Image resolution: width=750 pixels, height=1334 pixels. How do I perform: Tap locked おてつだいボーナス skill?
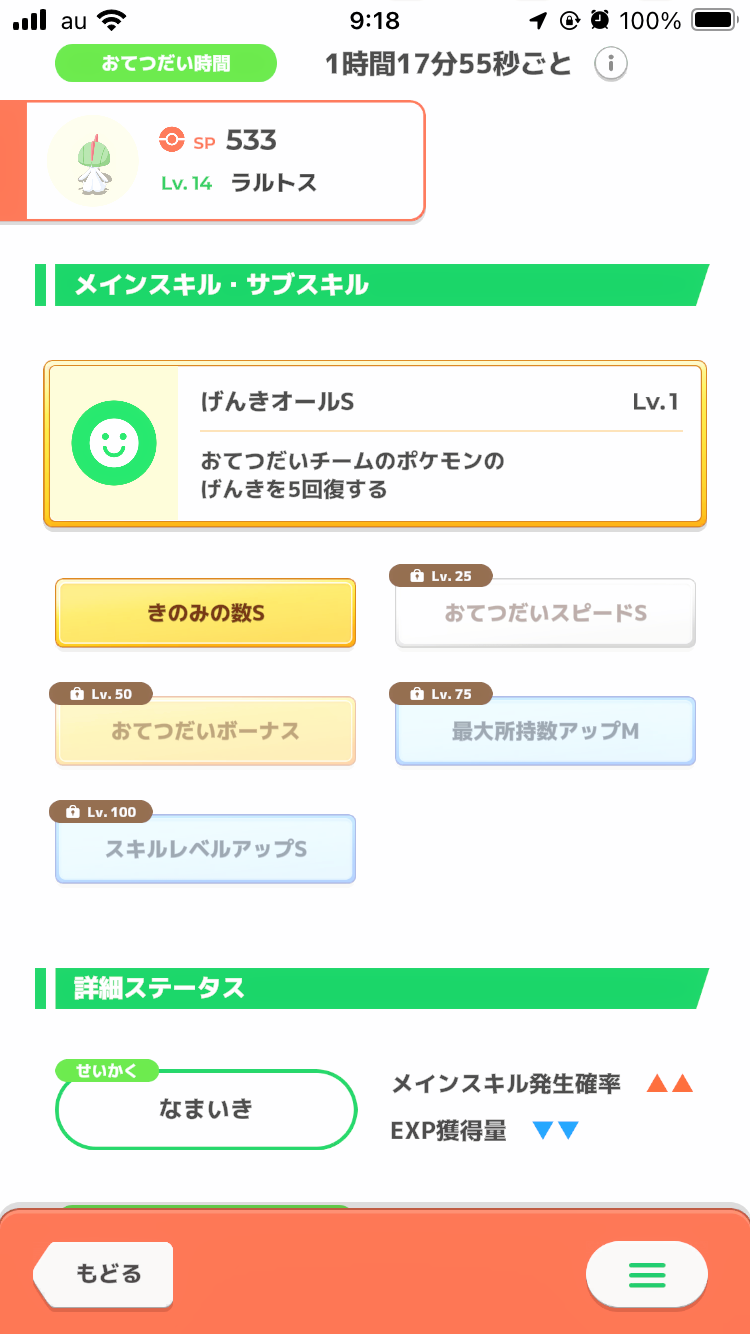(205, 731)
